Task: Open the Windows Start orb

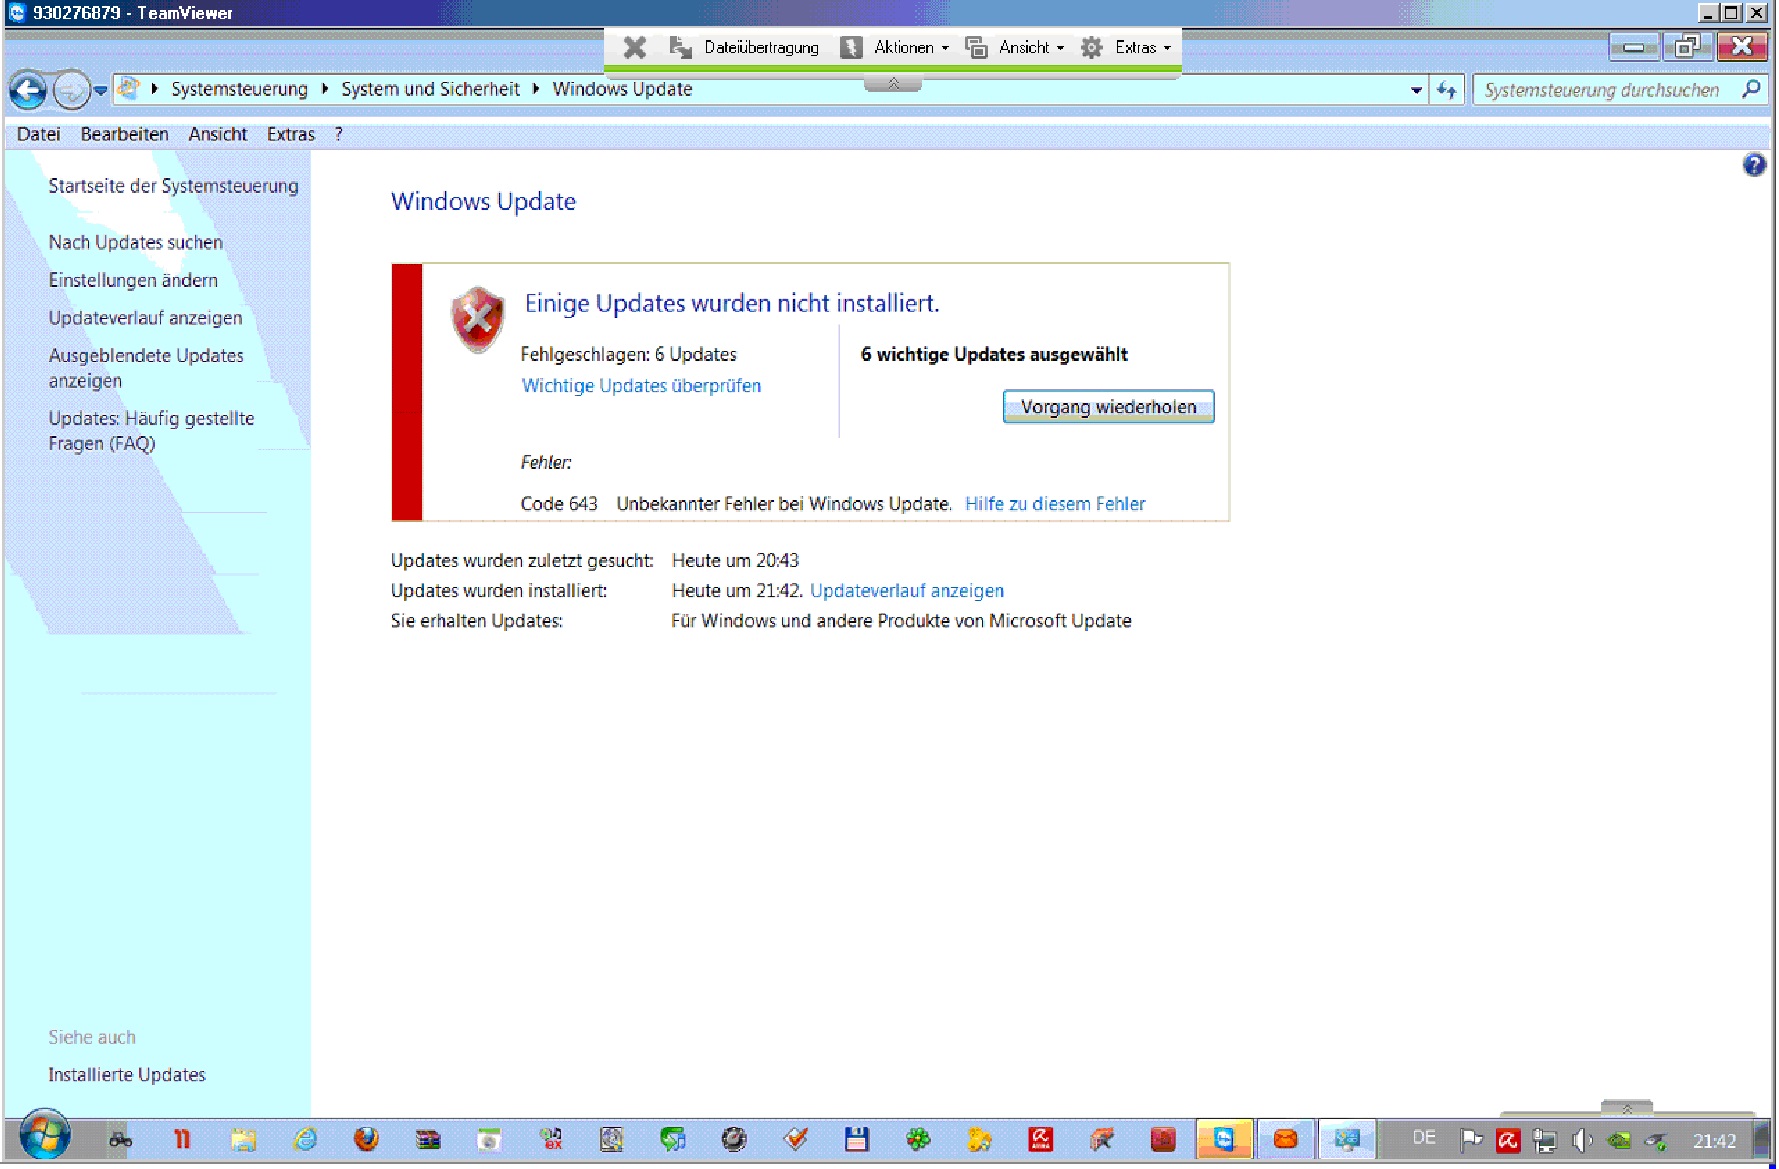Action: coord(45,1136)
